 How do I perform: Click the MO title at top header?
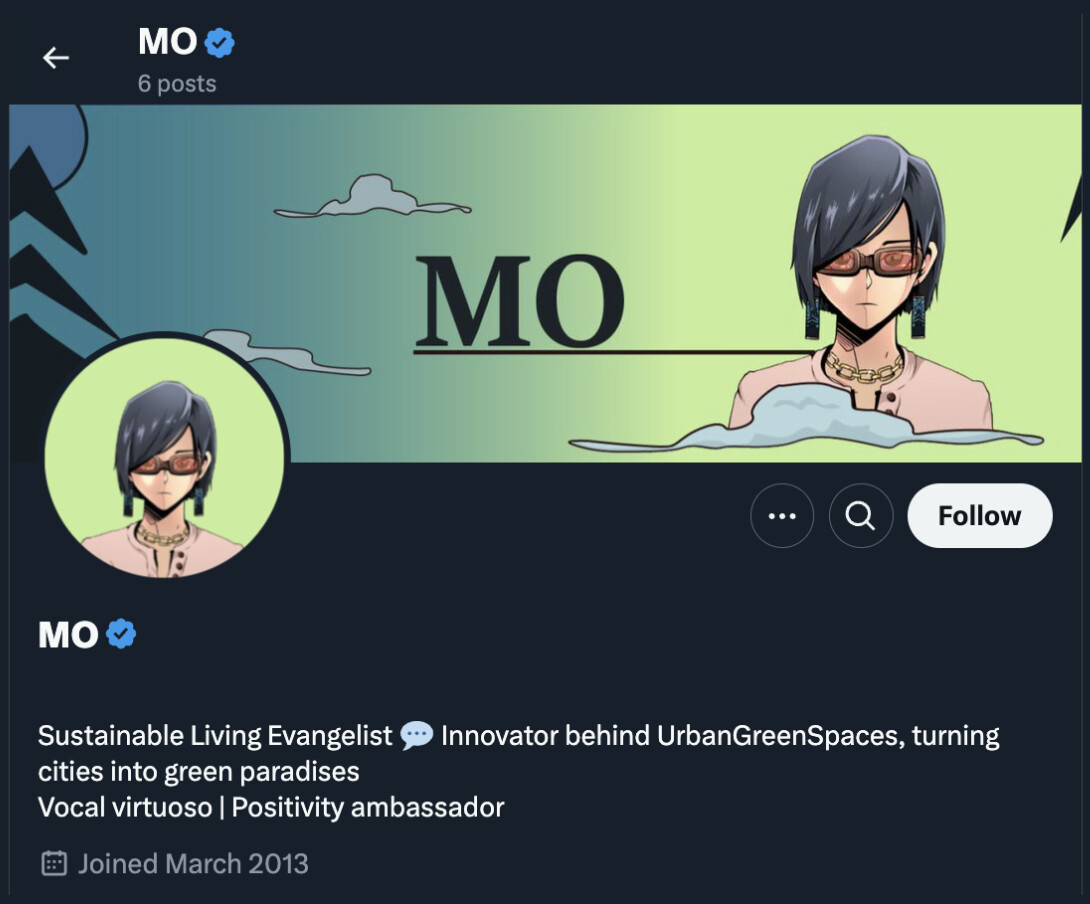pyautogui.click(x=168, y=42)
